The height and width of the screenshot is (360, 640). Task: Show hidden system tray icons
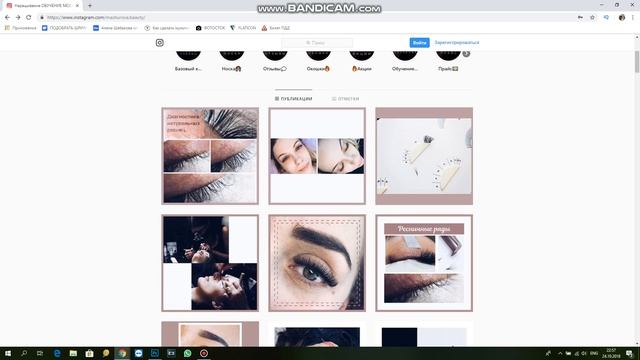[560, 353]
